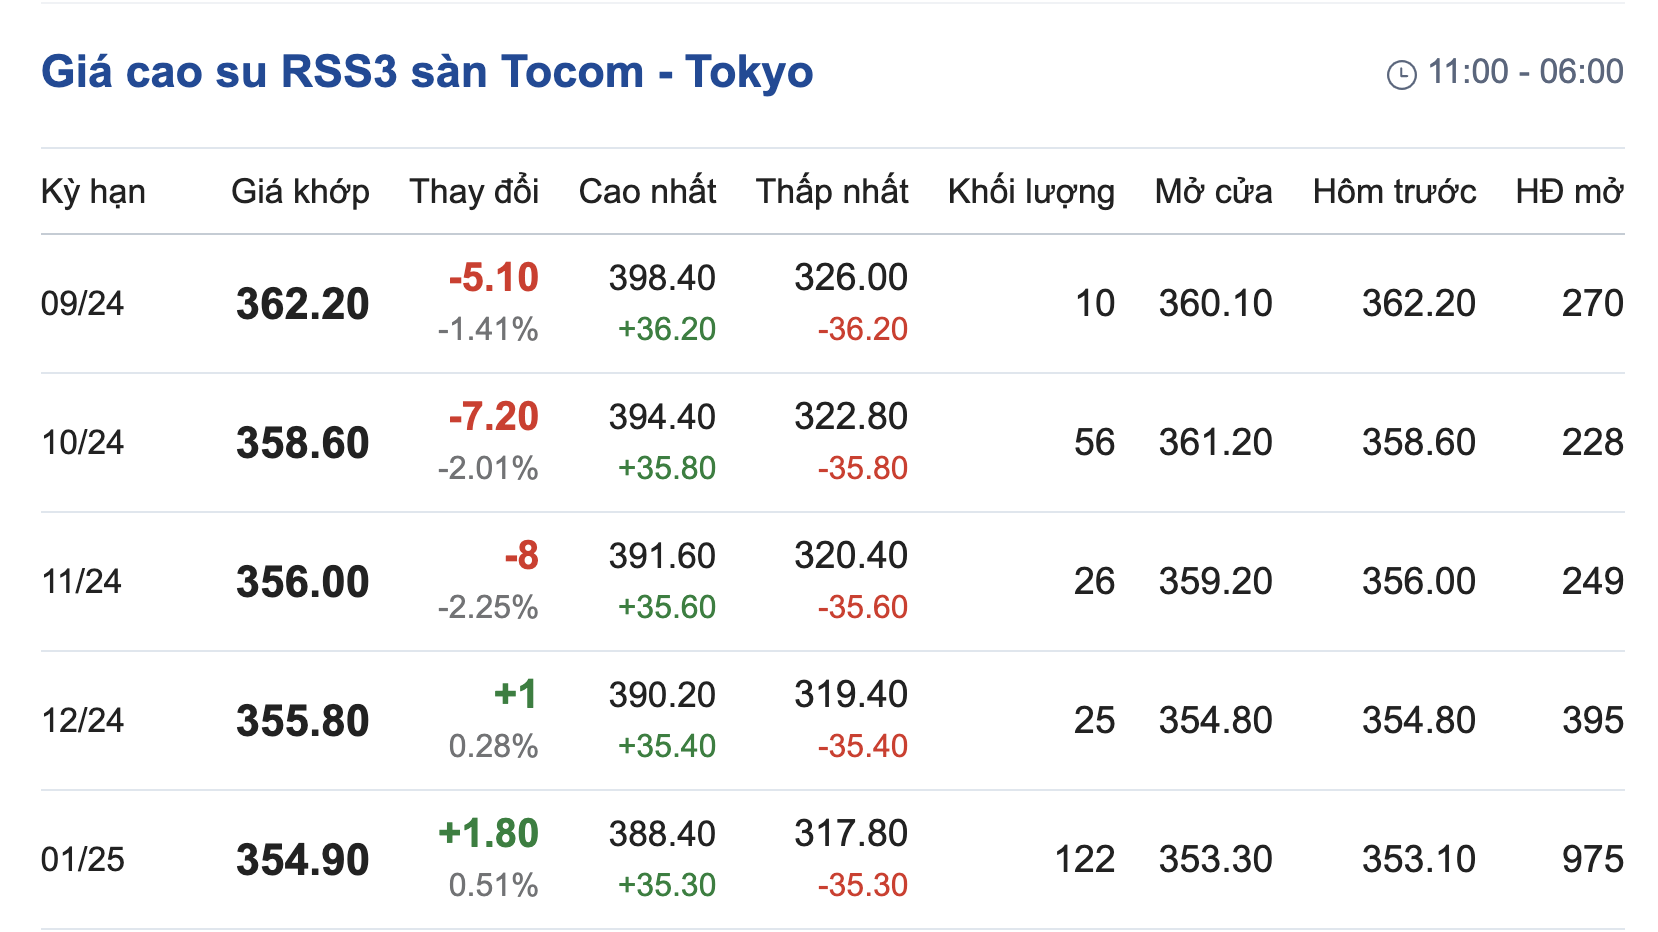Open the Giá cao su RSS3 Tocom title link
The width and height of the screenshot is (1658, 932).
click(427, 72)
